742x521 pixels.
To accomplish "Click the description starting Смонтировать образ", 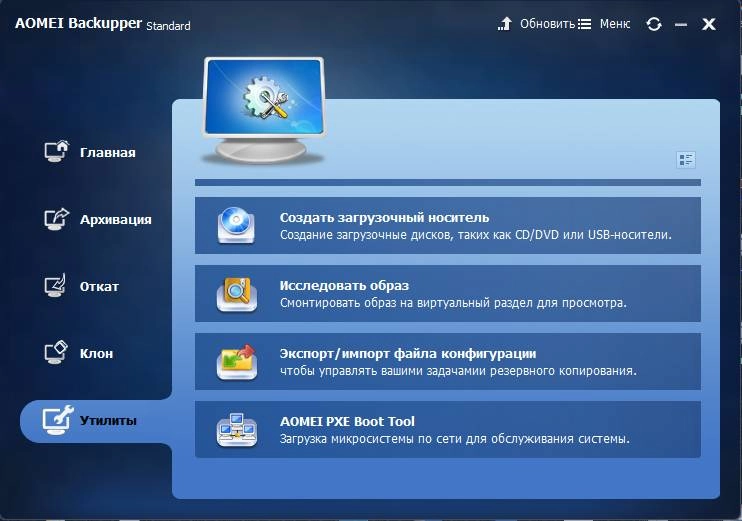I will click(x=453, y=303).
